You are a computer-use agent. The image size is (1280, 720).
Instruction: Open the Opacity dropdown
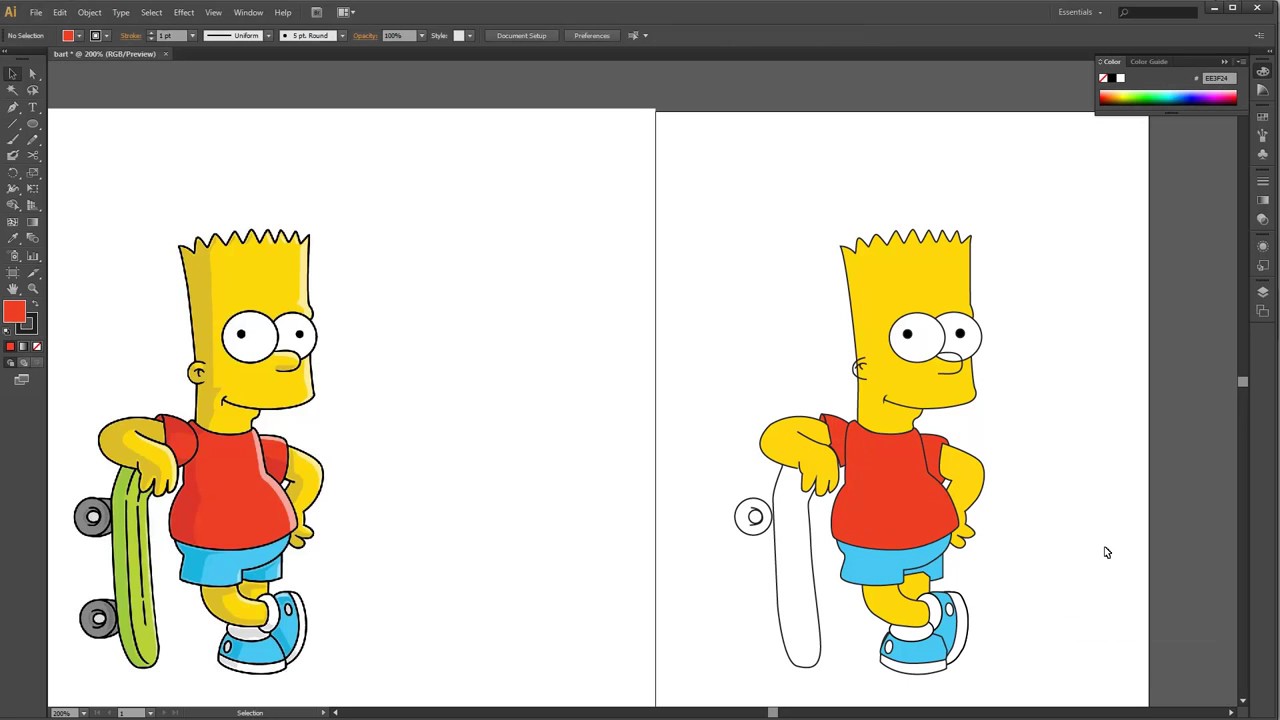[421, 35]
